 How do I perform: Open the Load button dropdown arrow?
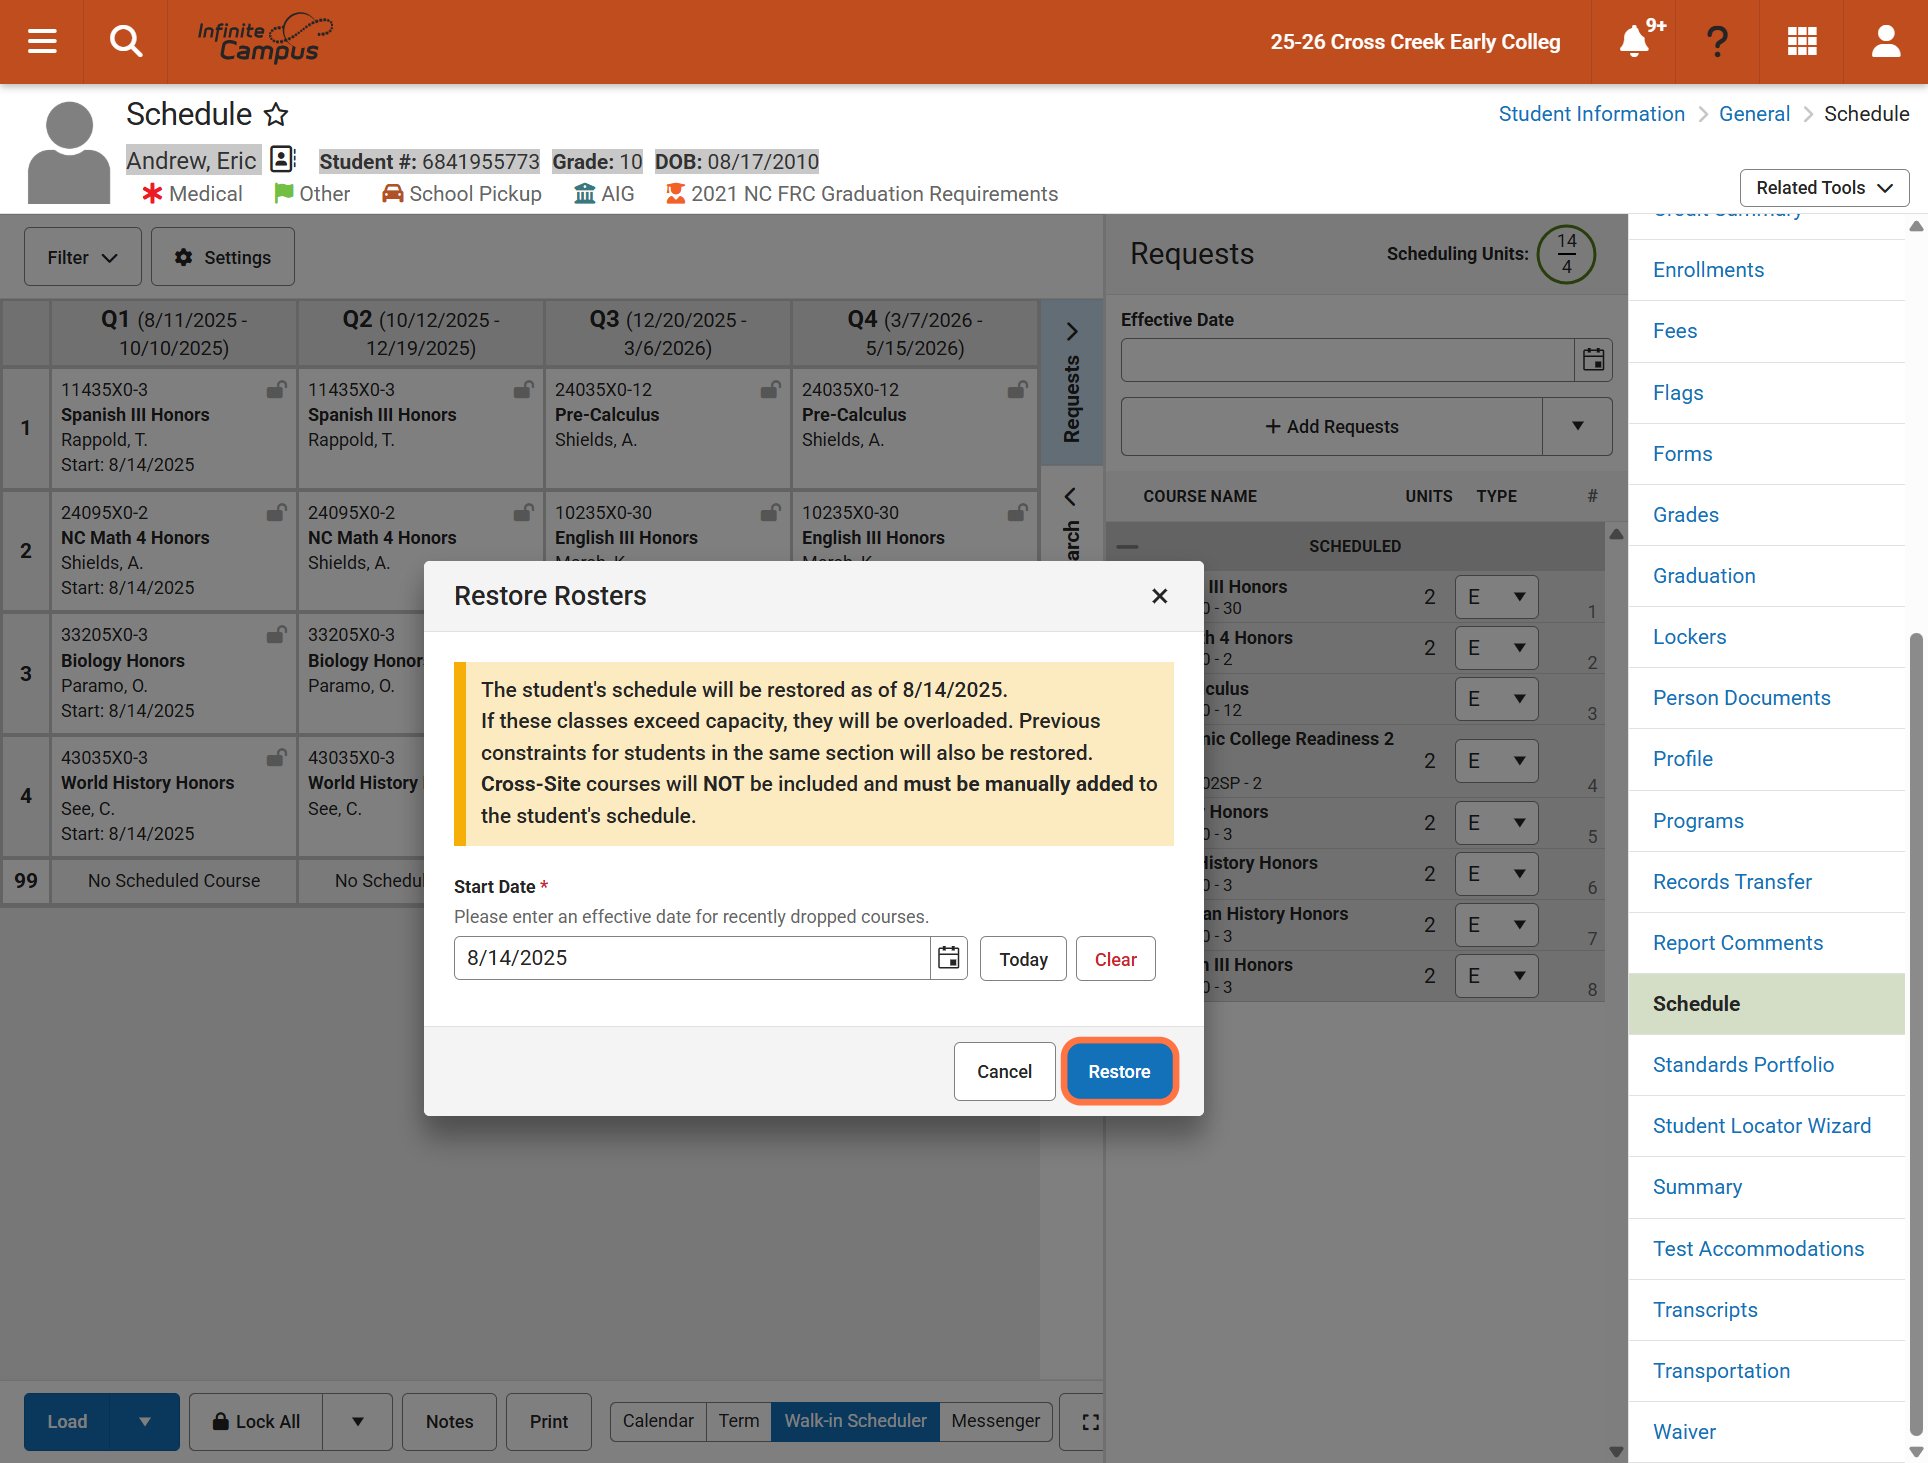(x=145, y=1422)
